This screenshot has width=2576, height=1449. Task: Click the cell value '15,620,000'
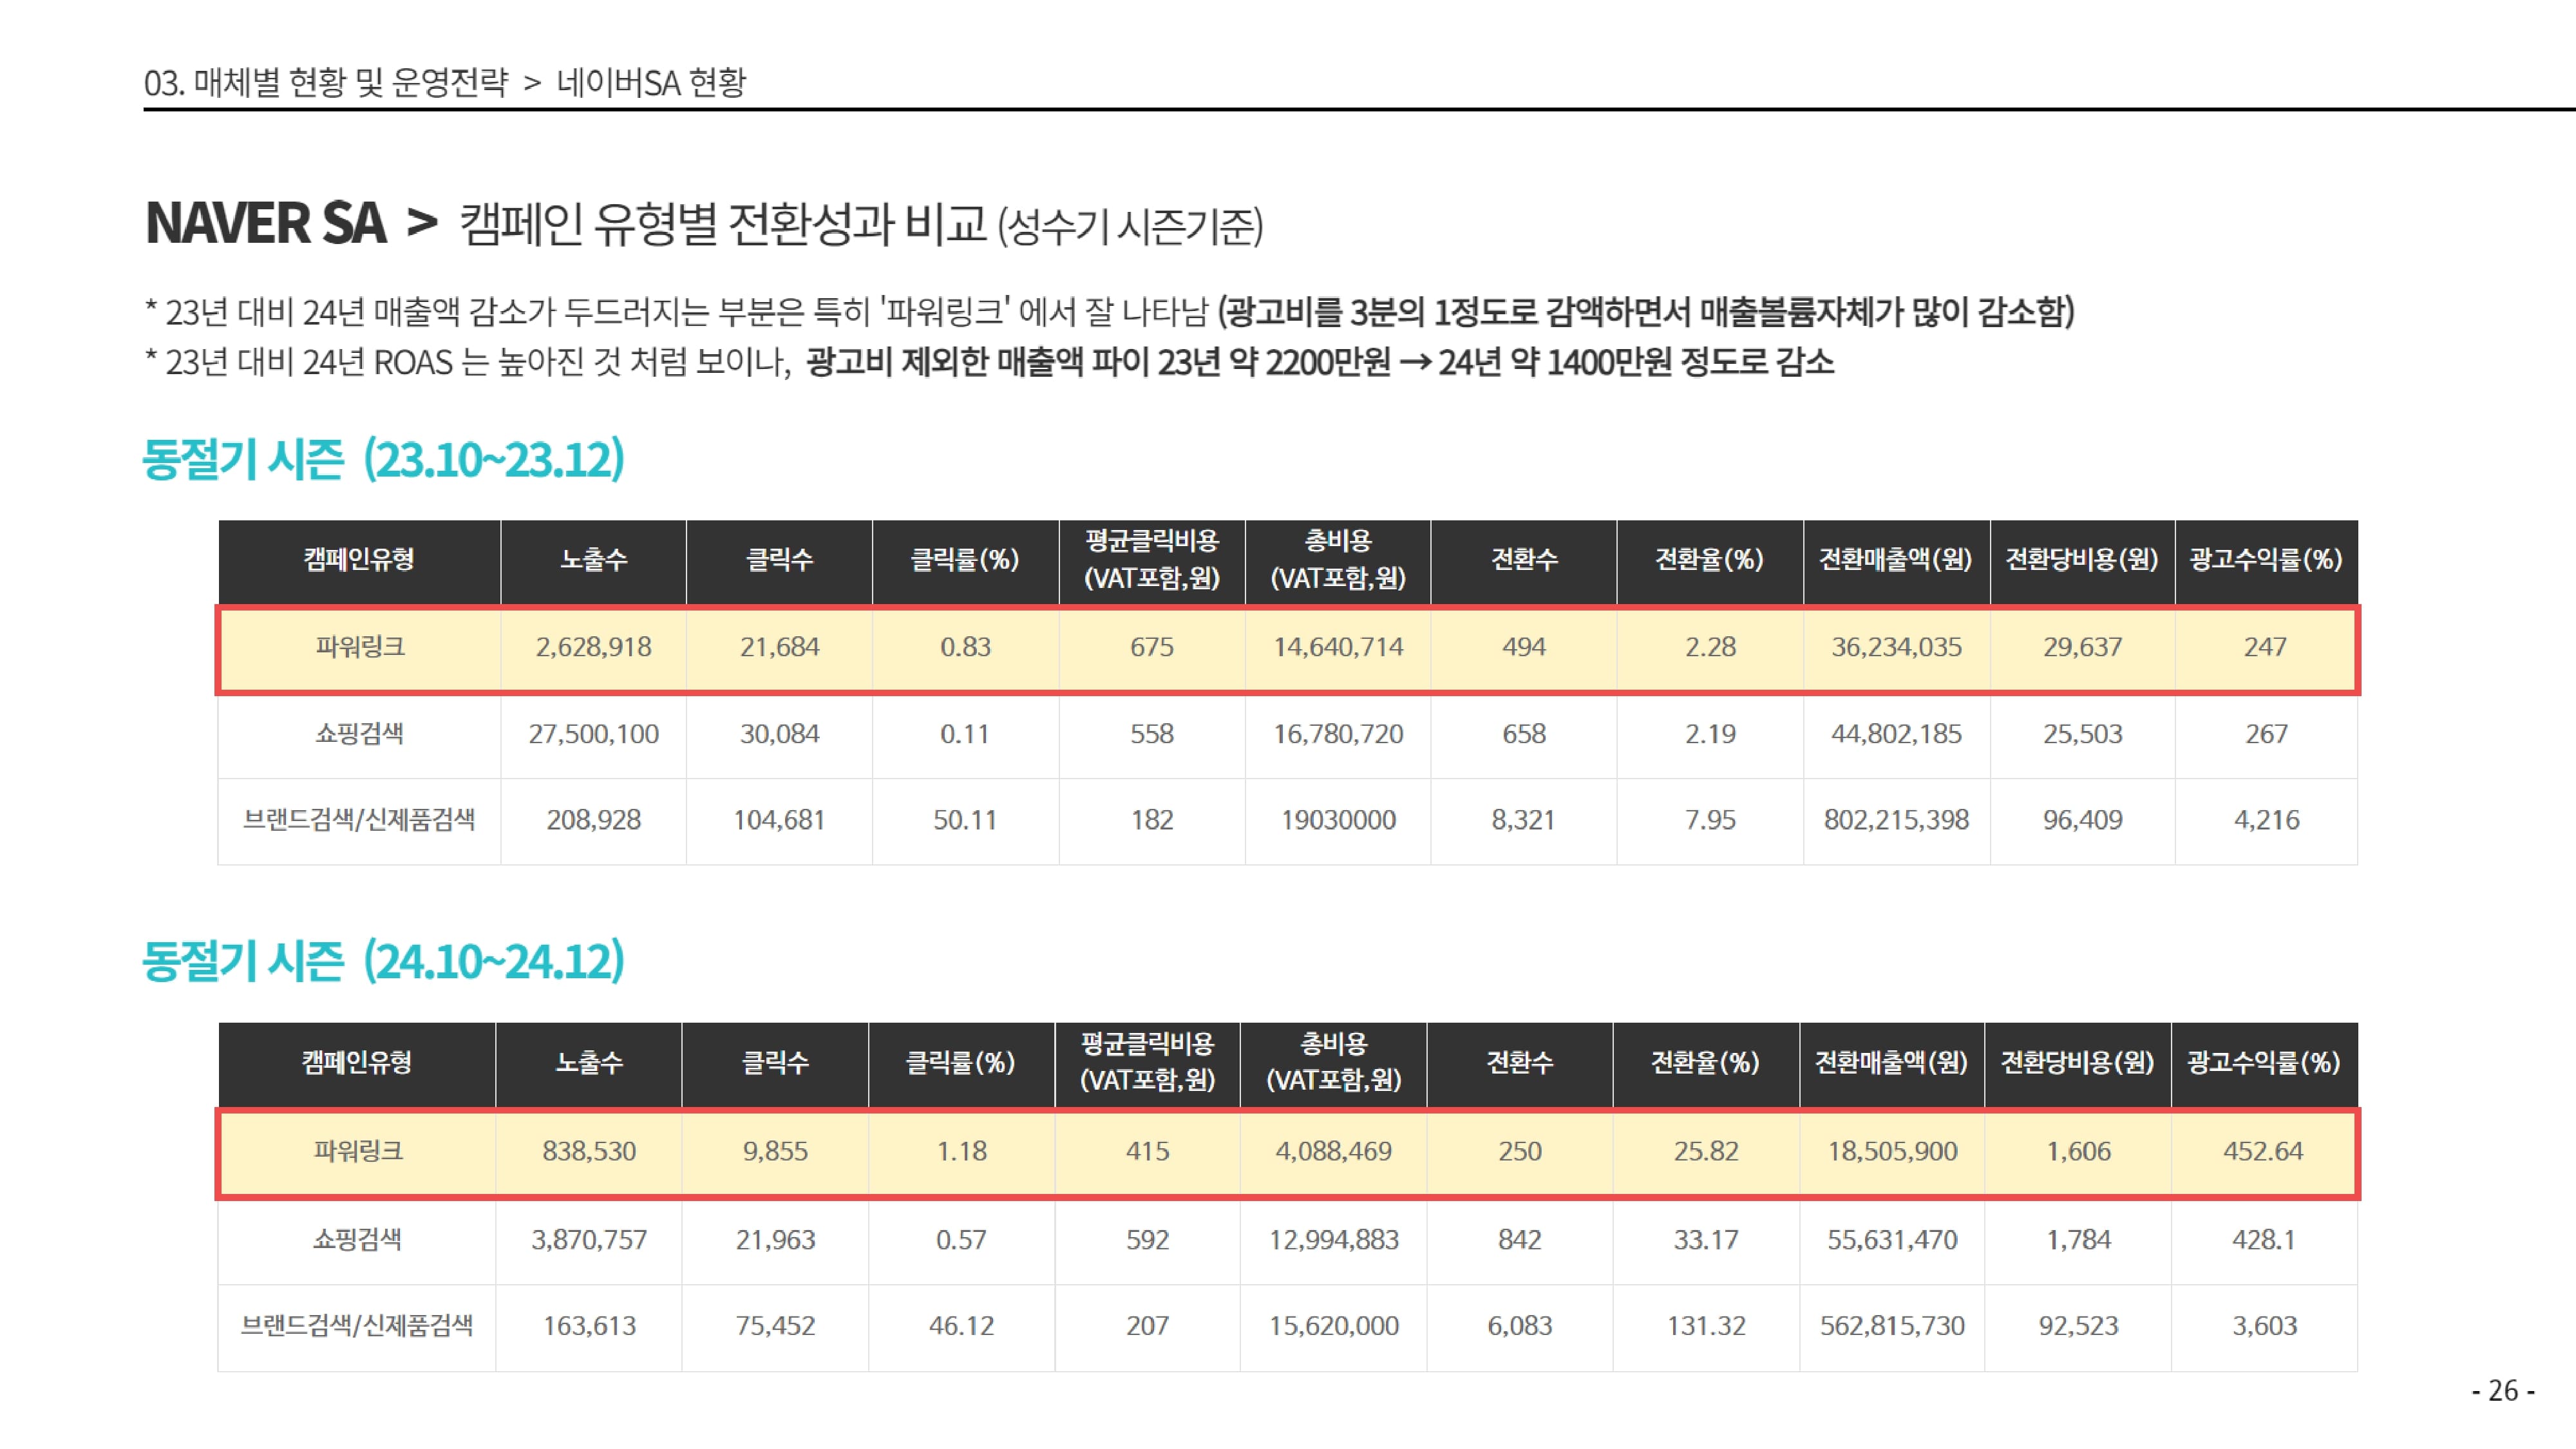[x=1334, y=1326]
